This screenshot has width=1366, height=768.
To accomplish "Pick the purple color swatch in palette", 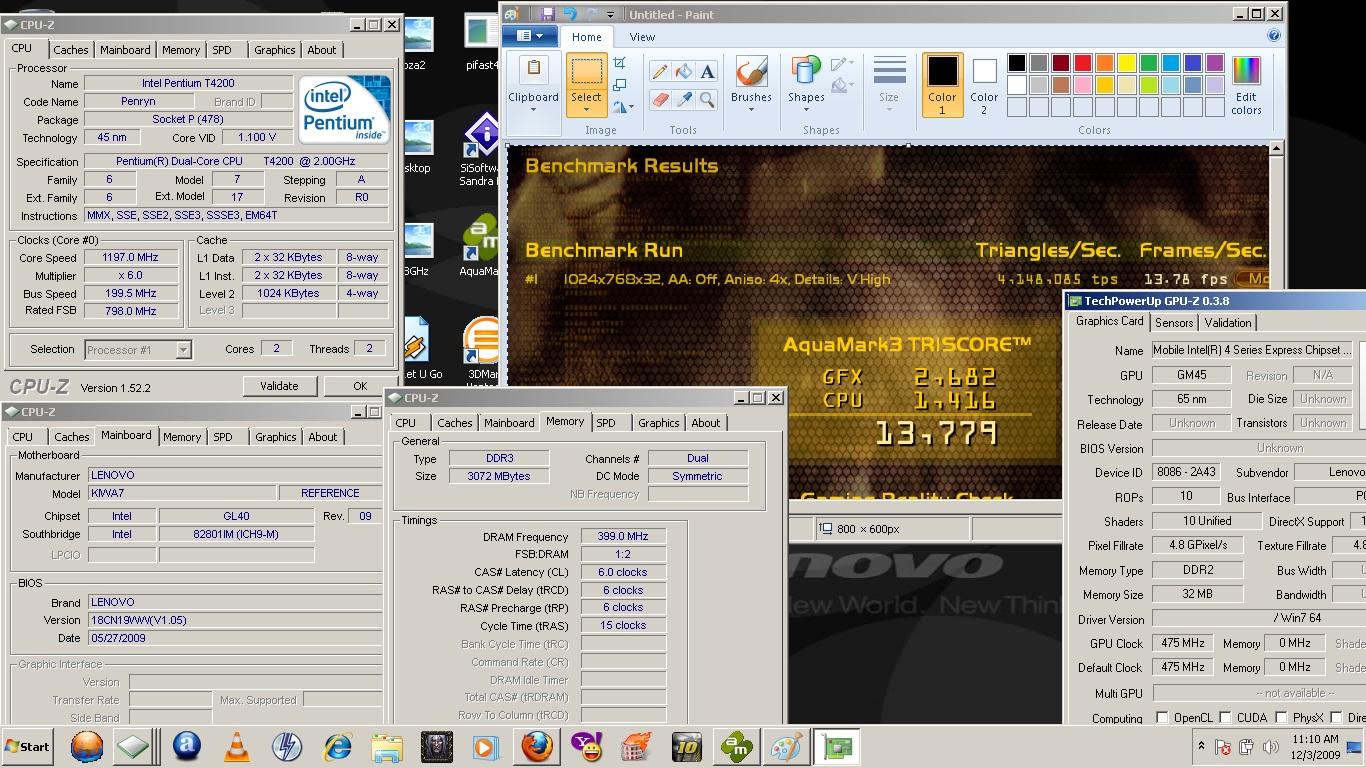I will (1214, 63).
